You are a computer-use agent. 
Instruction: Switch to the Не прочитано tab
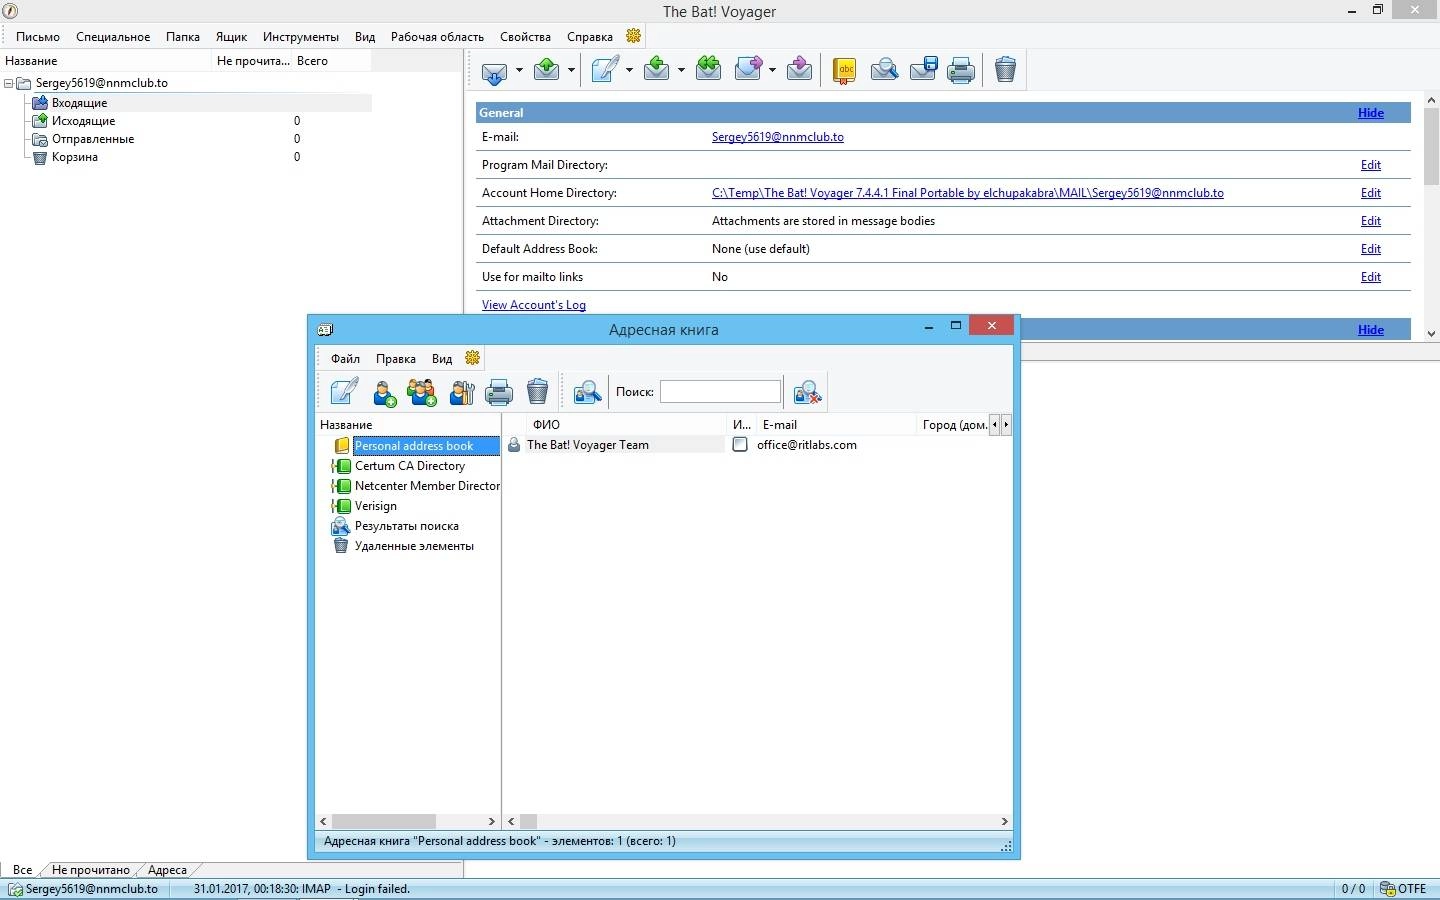click(90, 870)
